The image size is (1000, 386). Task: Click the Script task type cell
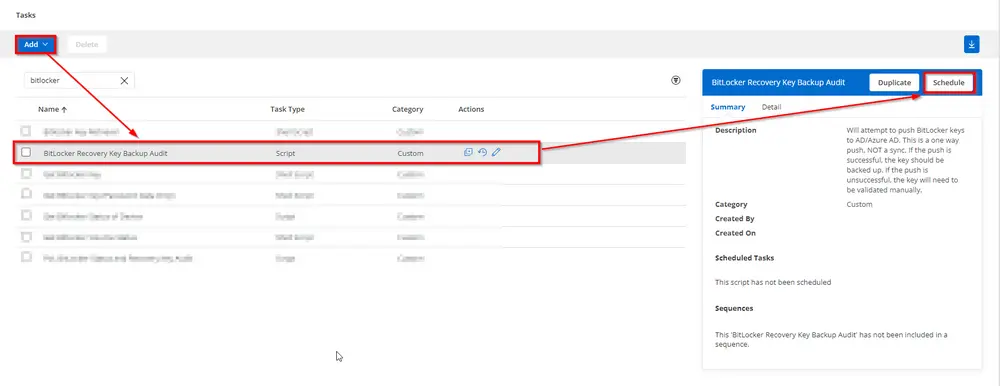coord(286,153)
